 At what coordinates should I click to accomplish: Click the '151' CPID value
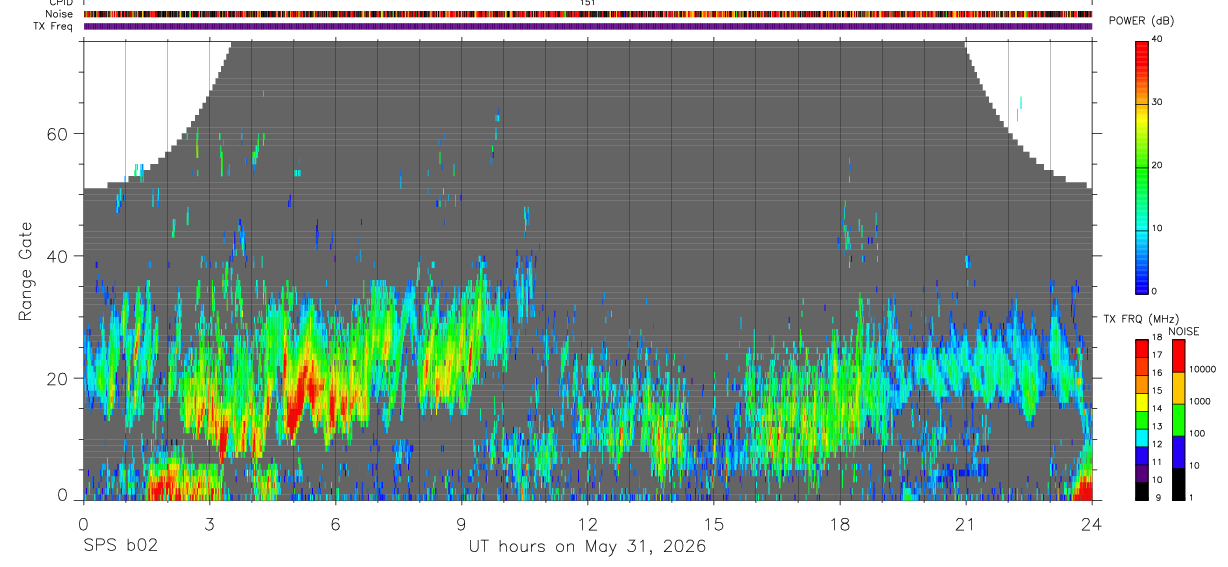(588, 3)
